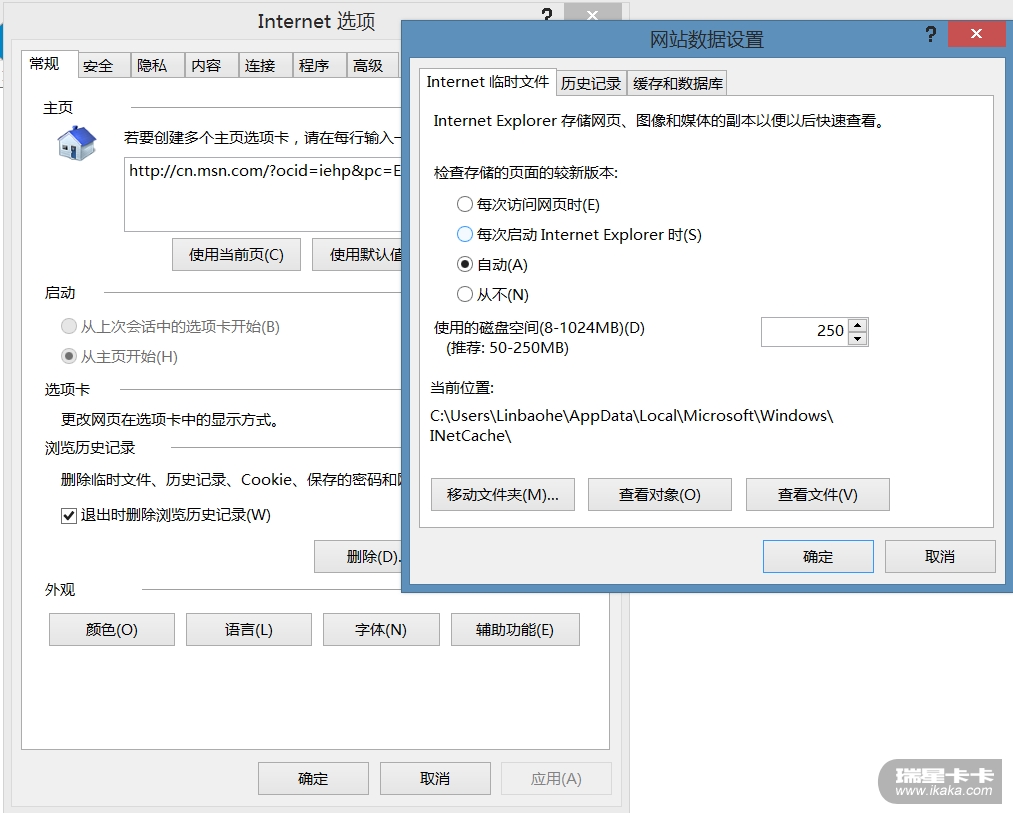
Task: Click 取消 in 网站数据设置 dialog
Action: pos(940,556)
